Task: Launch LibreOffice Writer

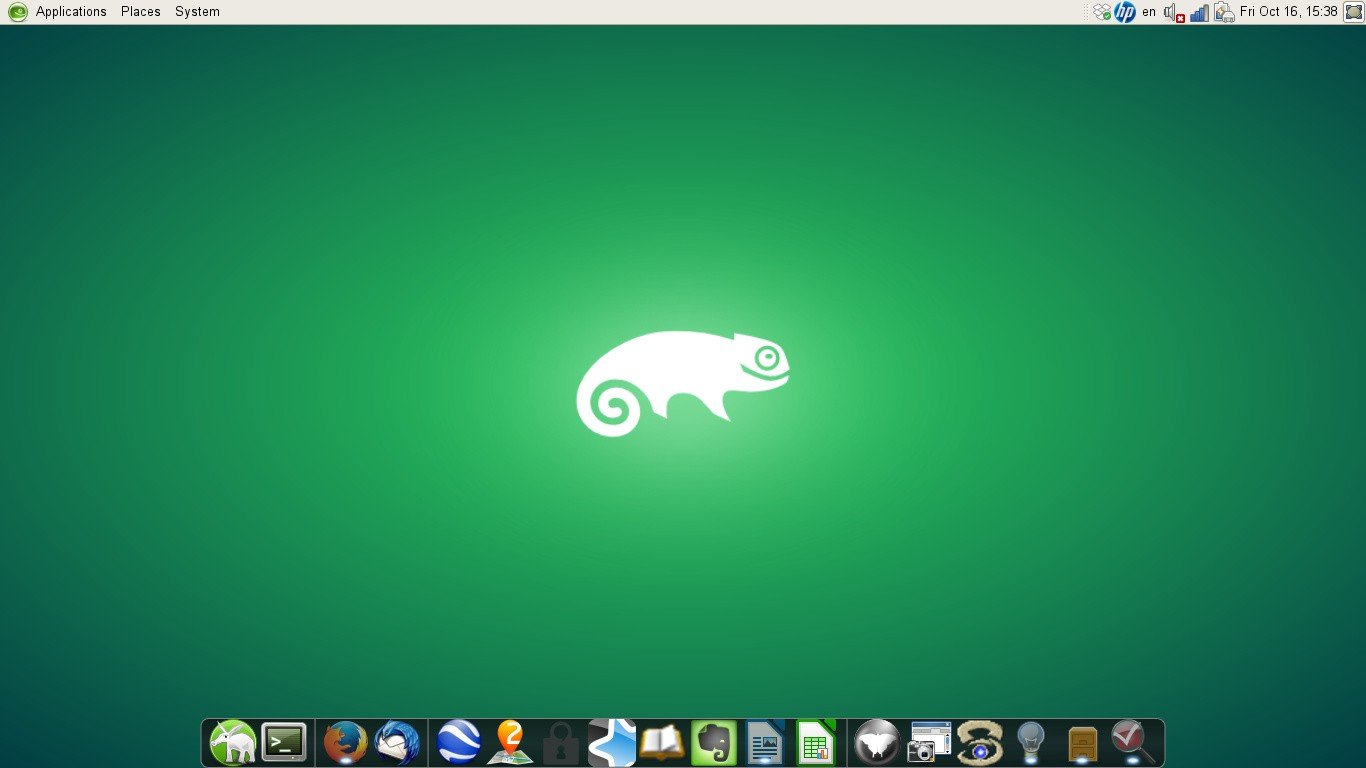Action: 764,741
